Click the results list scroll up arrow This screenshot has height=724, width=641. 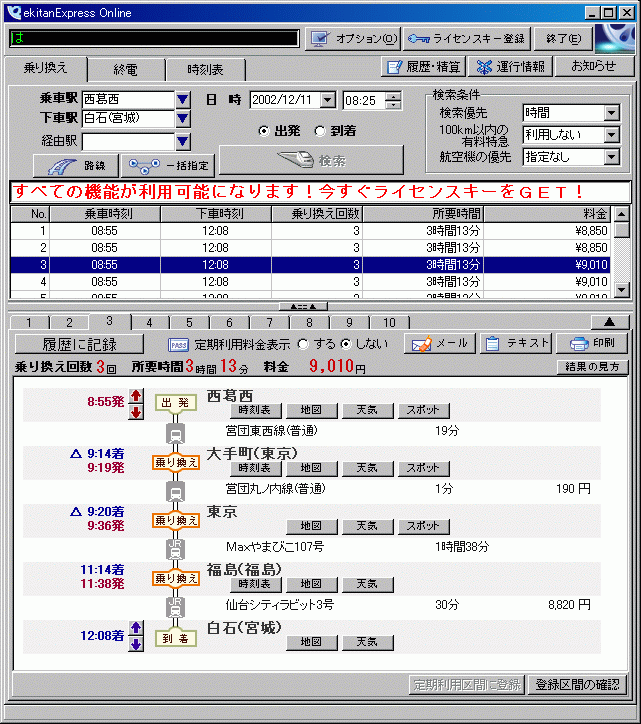tap(622, 214)
